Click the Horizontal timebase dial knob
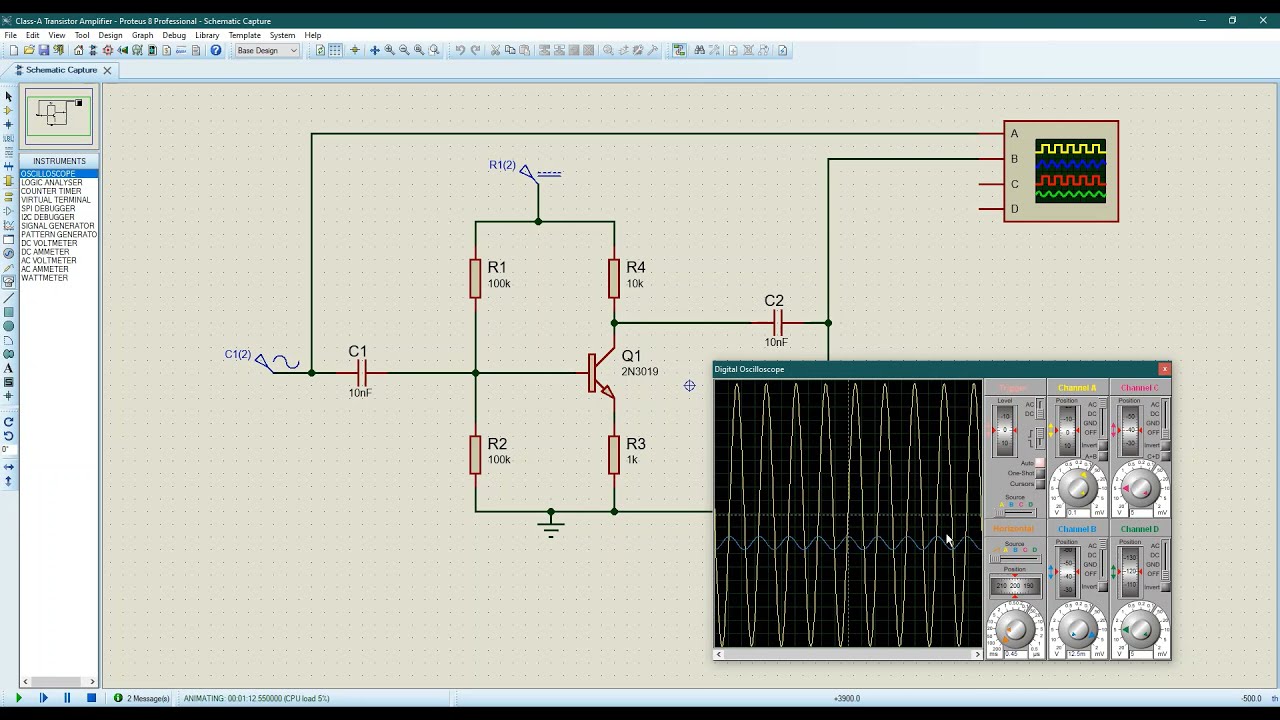1280x720 pixels. pos(1015,629)
